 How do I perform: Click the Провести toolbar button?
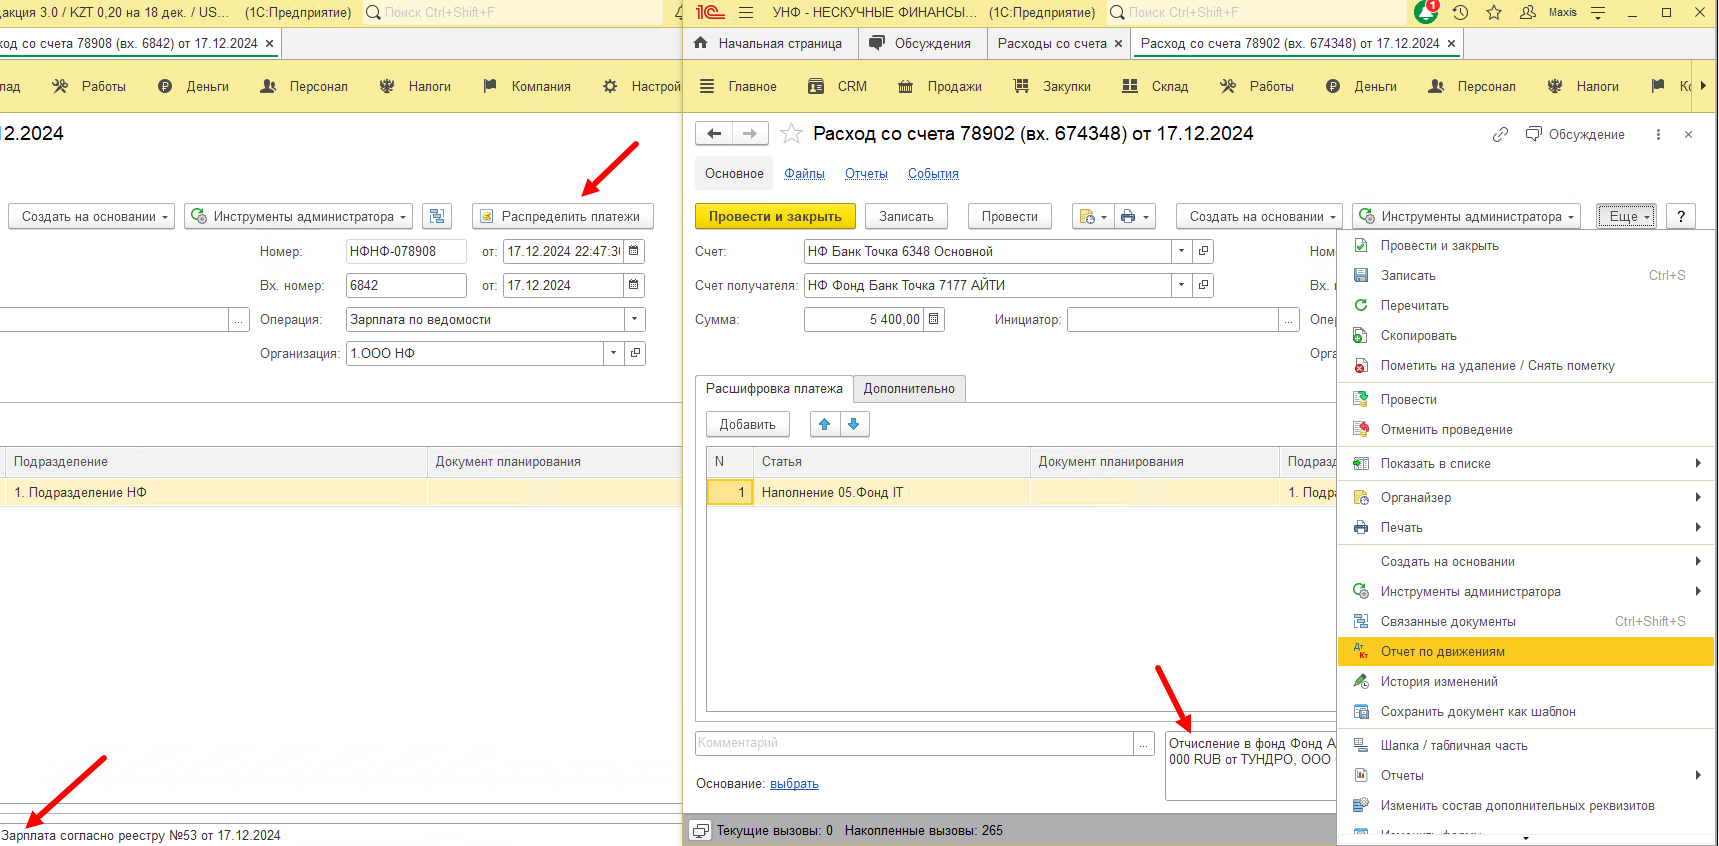coord(1009,216)
